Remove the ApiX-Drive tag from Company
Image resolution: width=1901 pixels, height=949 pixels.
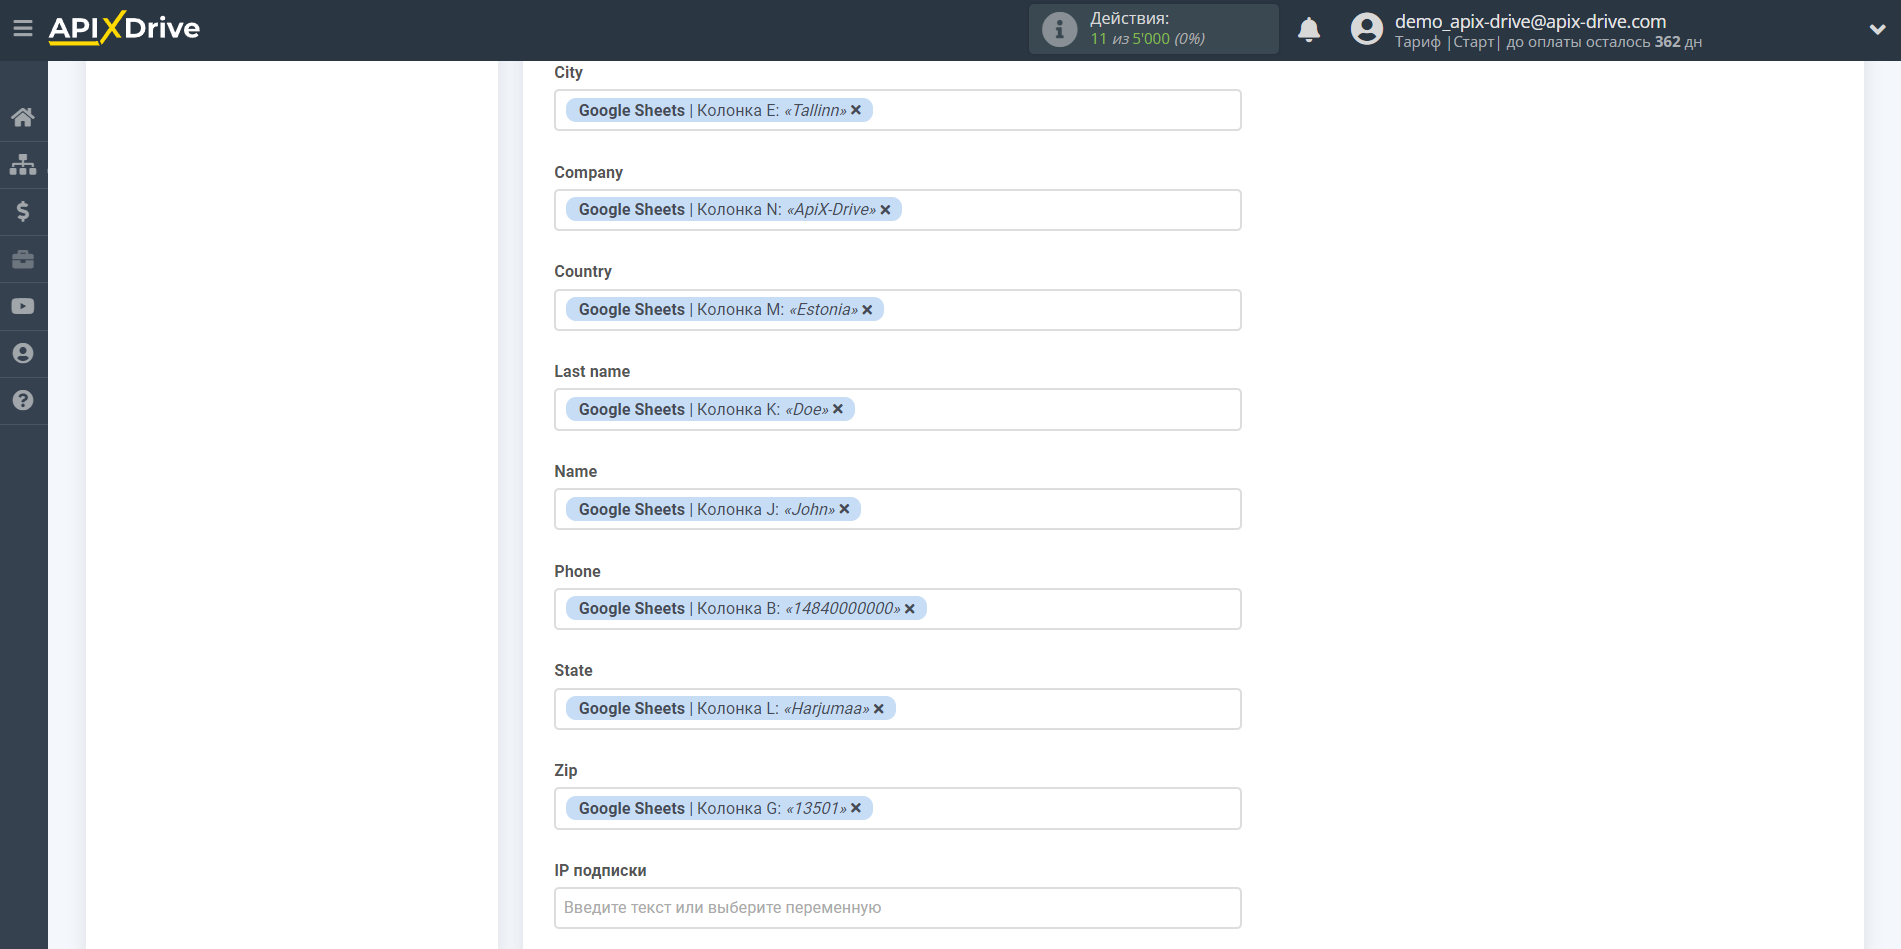885,210
